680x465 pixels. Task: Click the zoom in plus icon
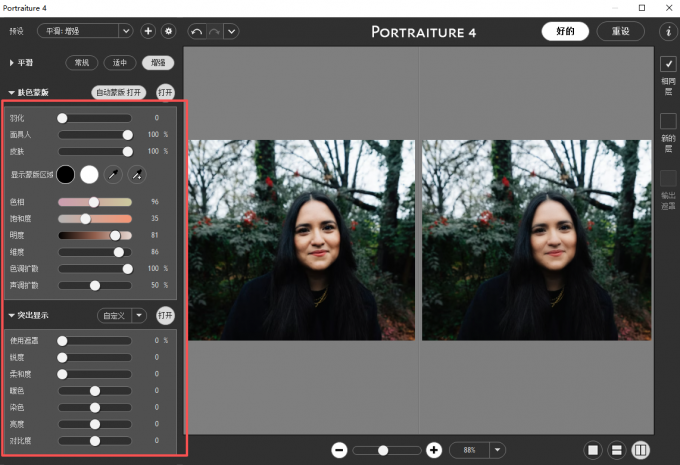pos(434,450)
